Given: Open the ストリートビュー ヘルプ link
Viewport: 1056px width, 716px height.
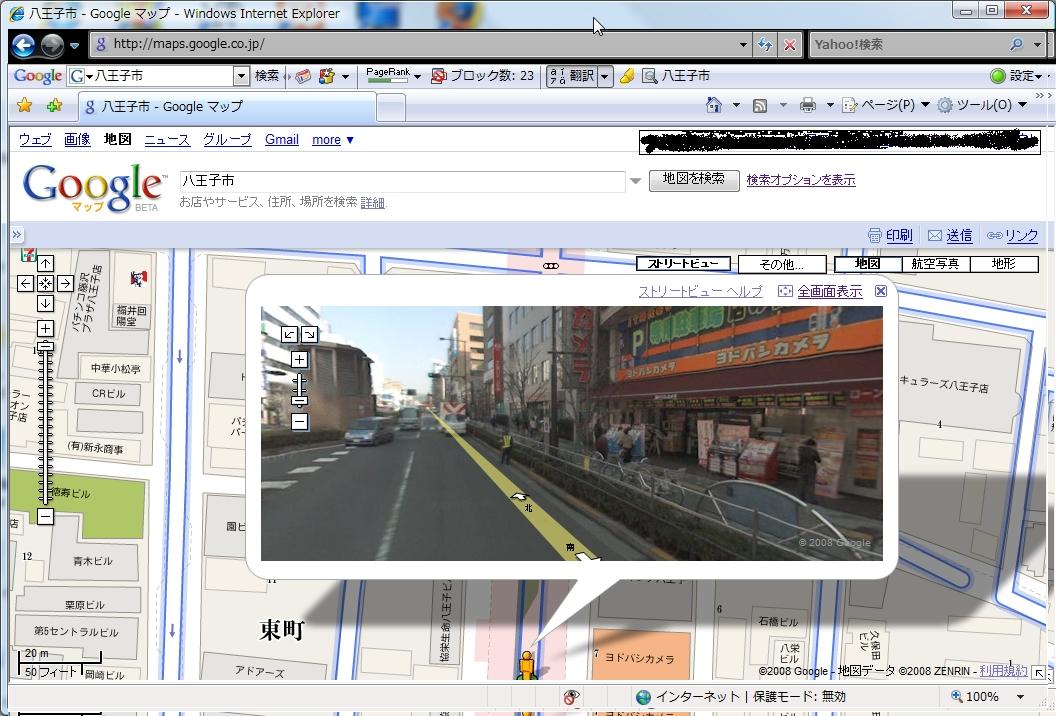Looking at the screenshot, I should [x=700, y=291].
